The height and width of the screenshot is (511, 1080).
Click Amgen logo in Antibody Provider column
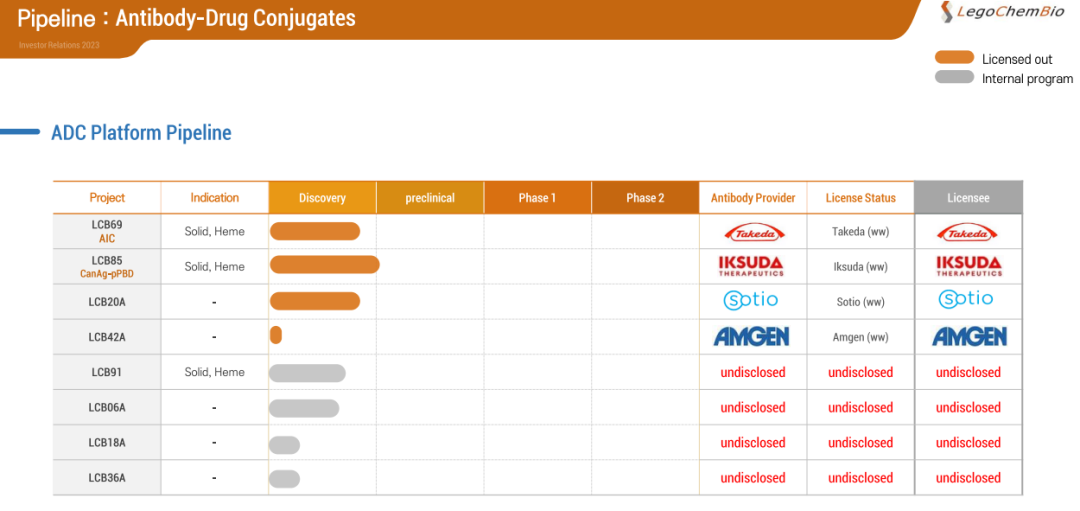[752, 337]
